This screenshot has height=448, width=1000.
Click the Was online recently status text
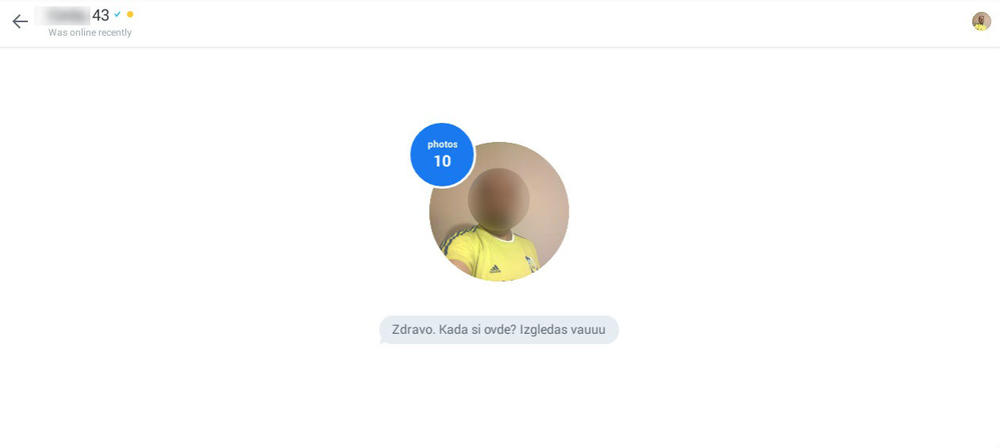(90, 33)
